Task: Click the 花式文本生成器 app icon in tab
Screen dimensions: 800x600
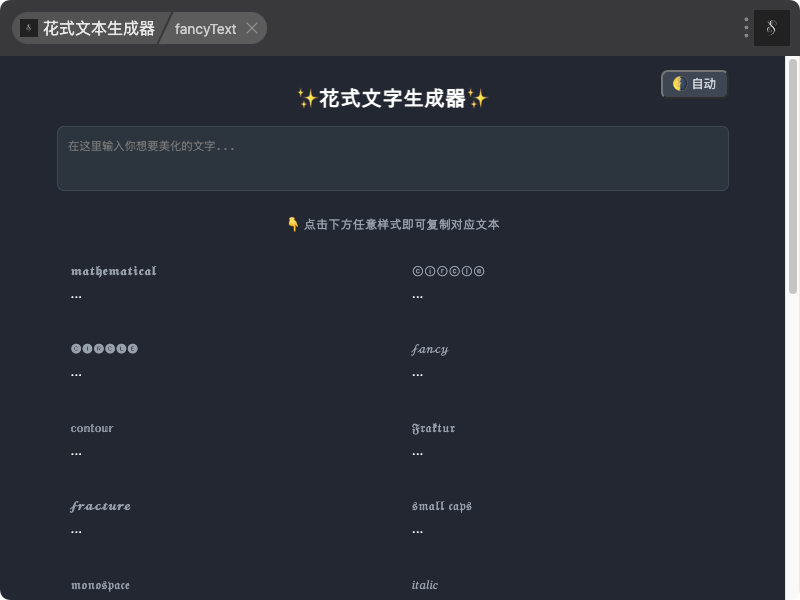Action: point(29,28)
